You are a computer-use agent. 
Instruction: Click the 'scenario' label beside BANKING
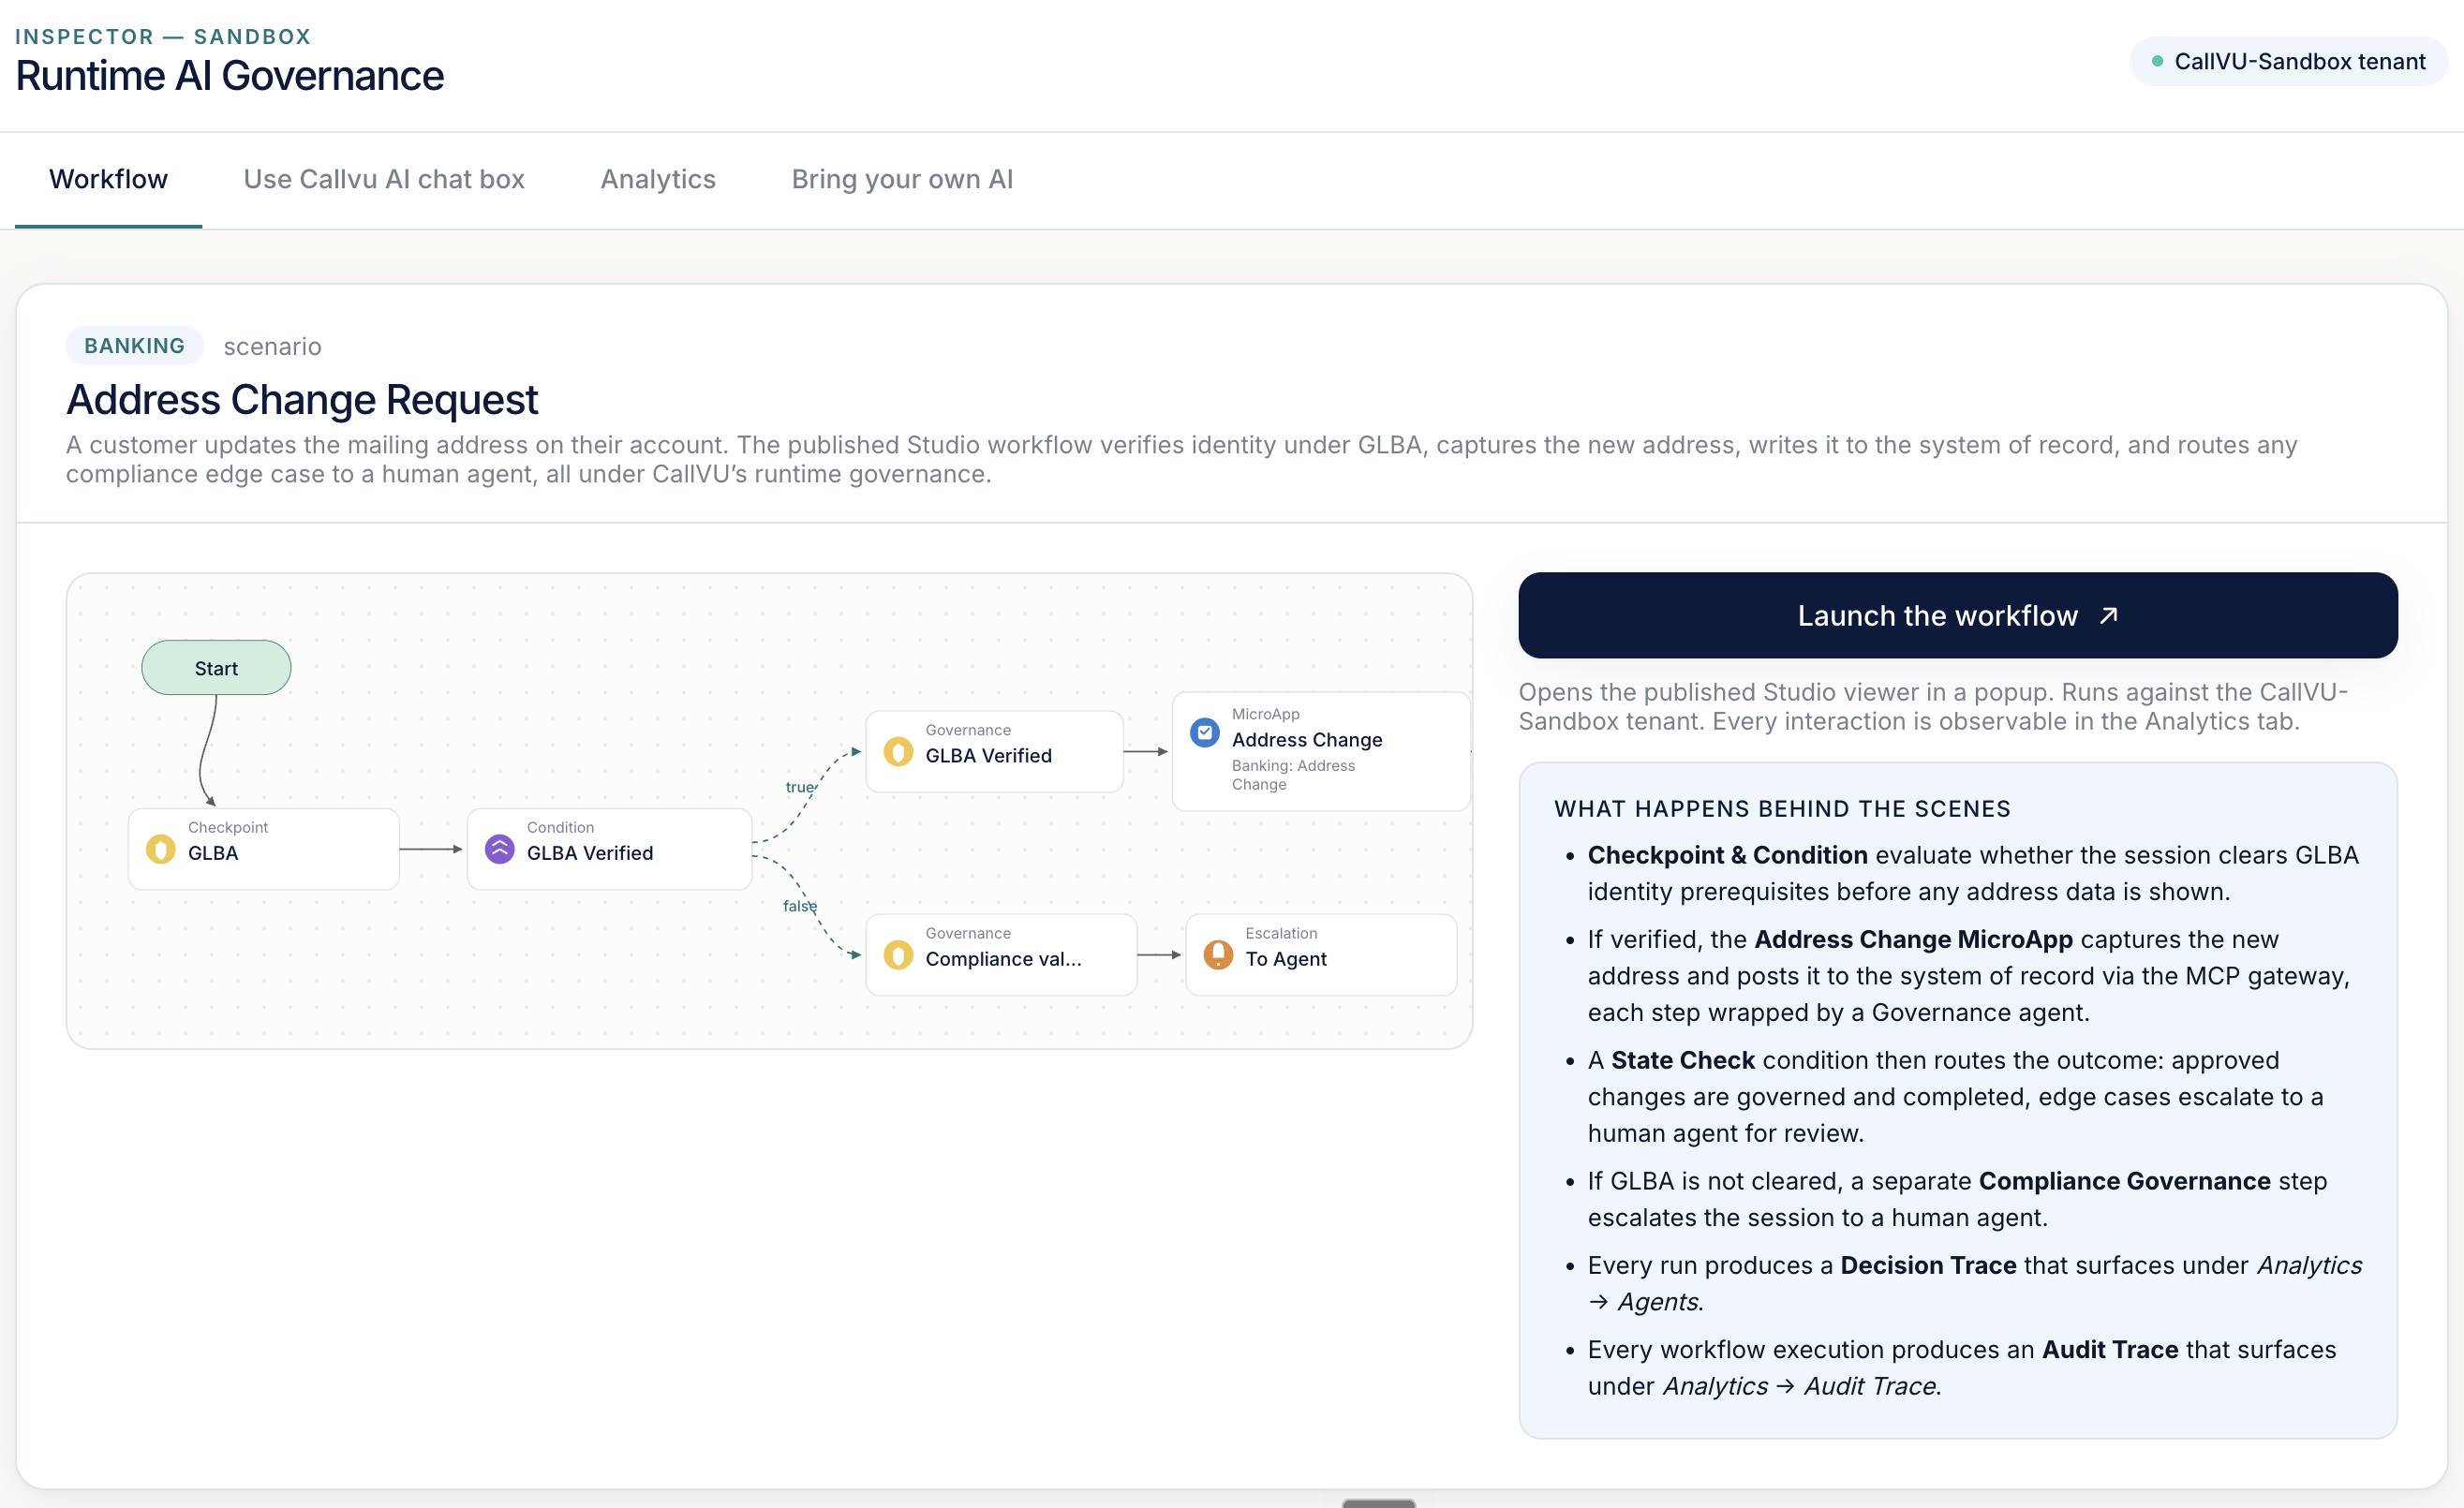click(x=272, y=346)
